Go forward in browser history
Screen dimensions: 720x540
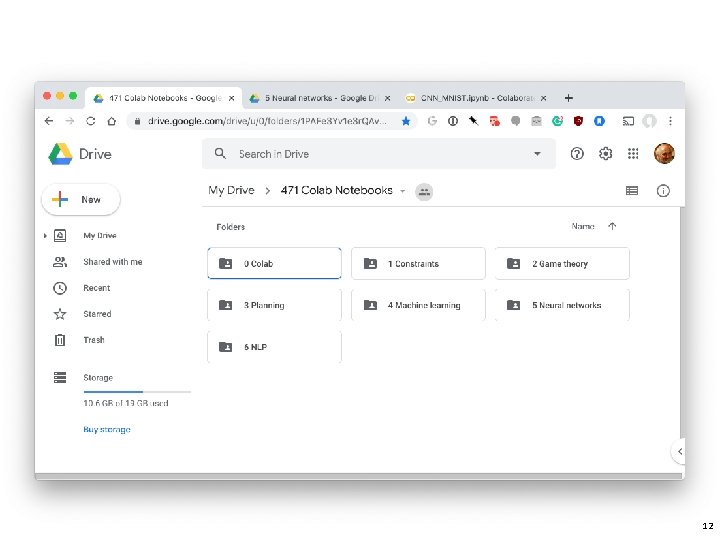(70, 121)
